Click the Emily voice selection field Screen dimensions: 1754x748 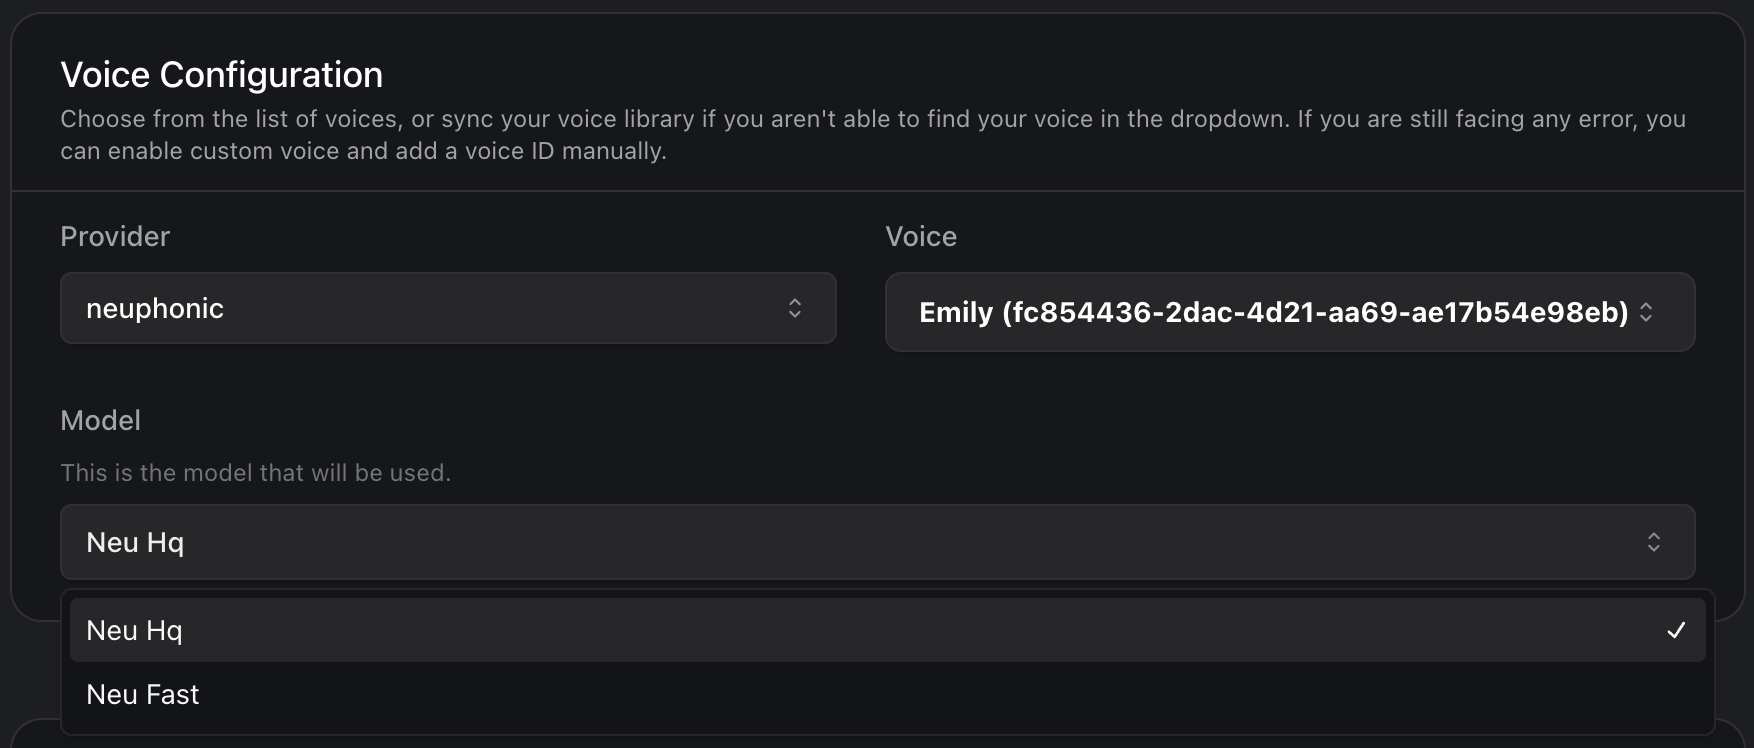click(x=1290, y=312)
